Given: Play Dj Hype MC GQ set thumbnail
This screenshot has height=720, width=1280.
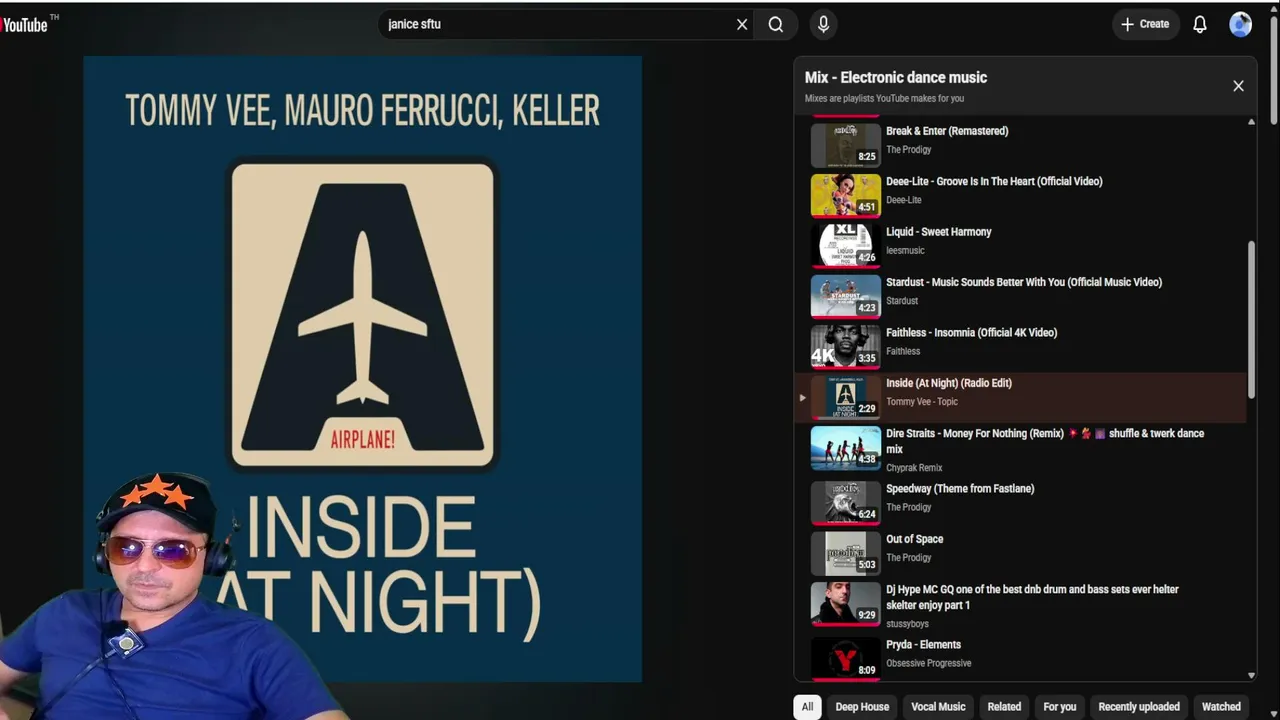Looking at the screenshot, I should (x=846, y=605).
